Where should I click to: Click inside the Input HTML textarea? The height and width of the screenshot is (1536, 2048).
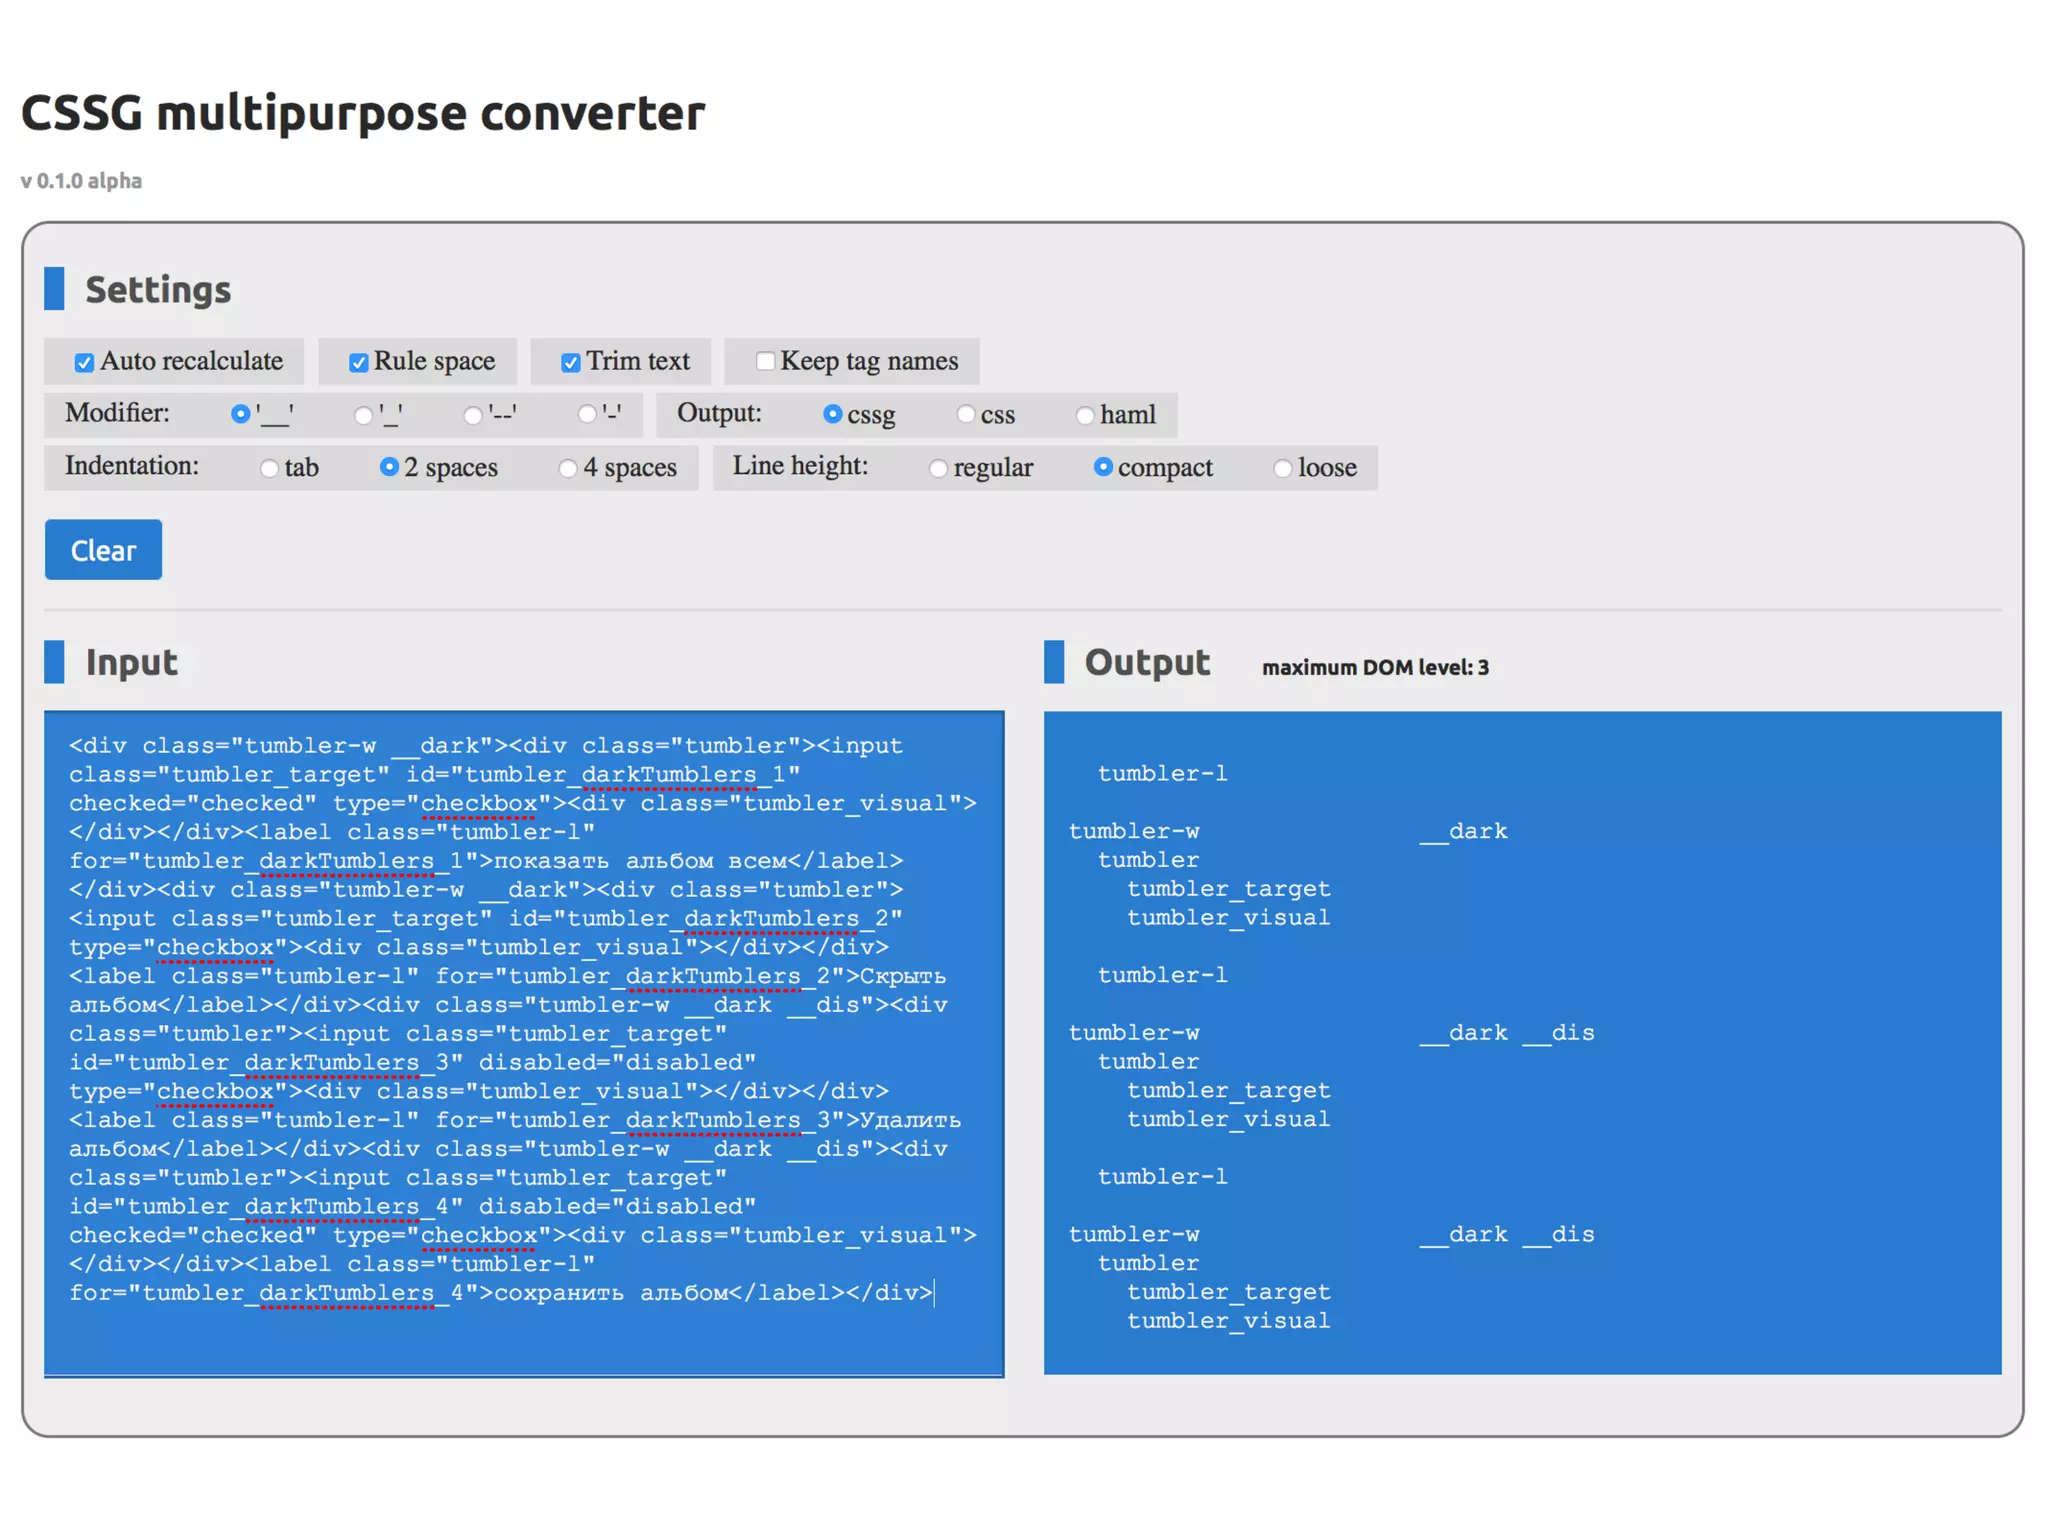pyautogui.click(x=523, y=1040)
